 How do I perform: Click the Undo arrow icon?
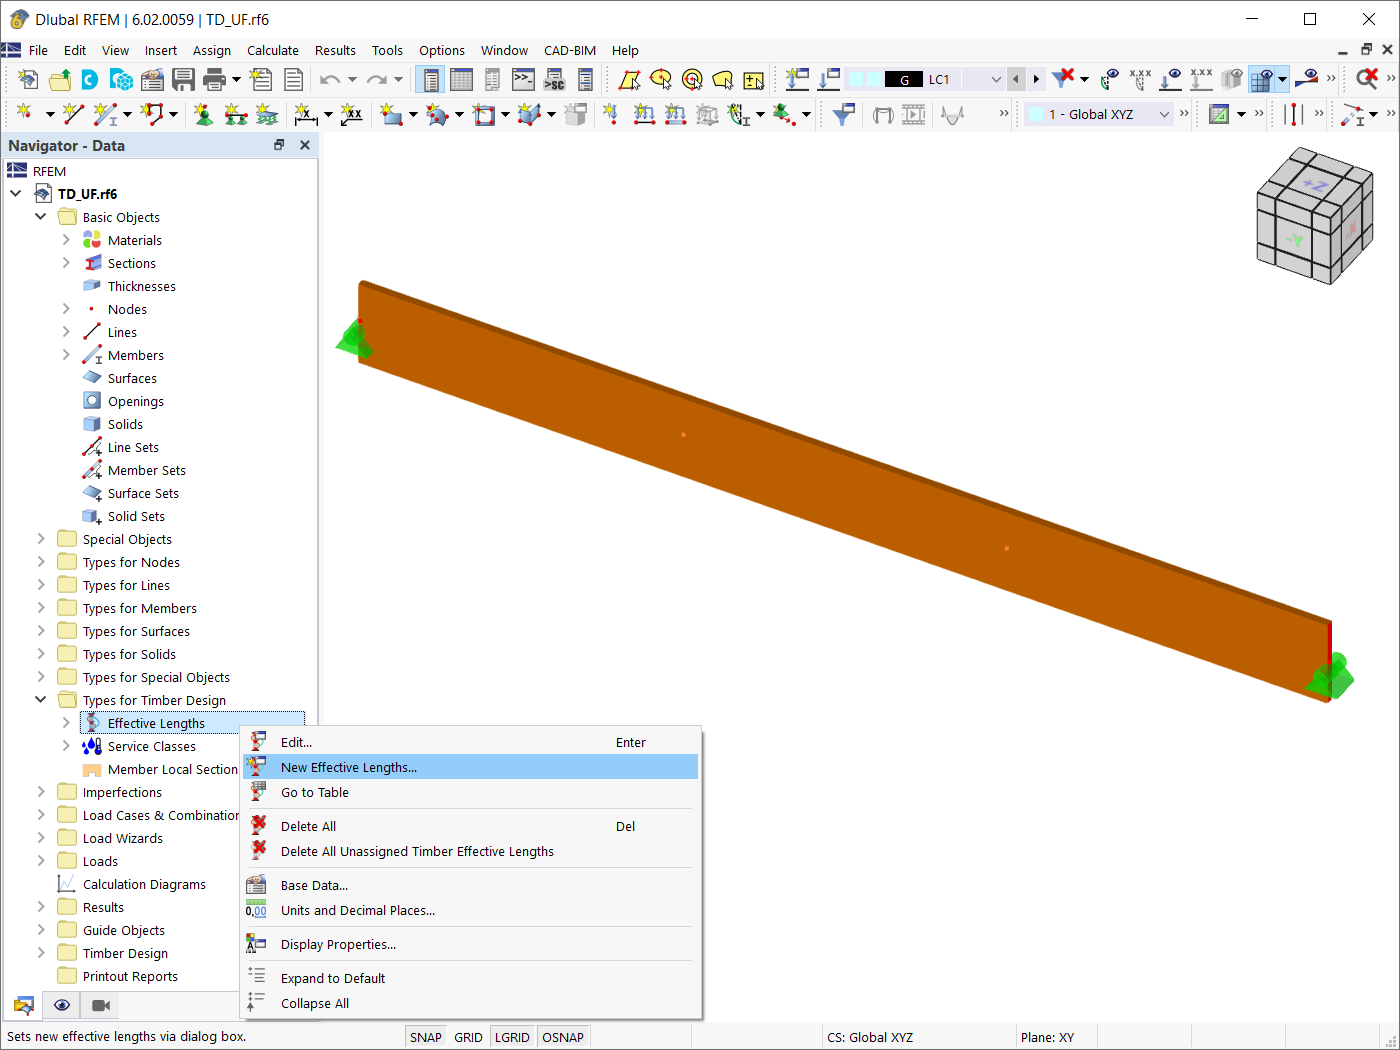tap(330, 79)
